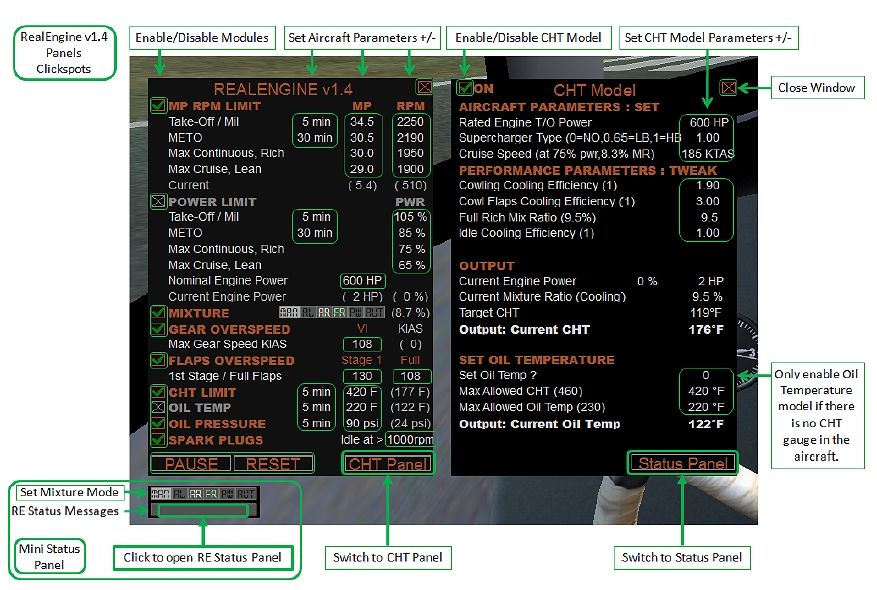Switch to the Status Panel

click(682, 463)
